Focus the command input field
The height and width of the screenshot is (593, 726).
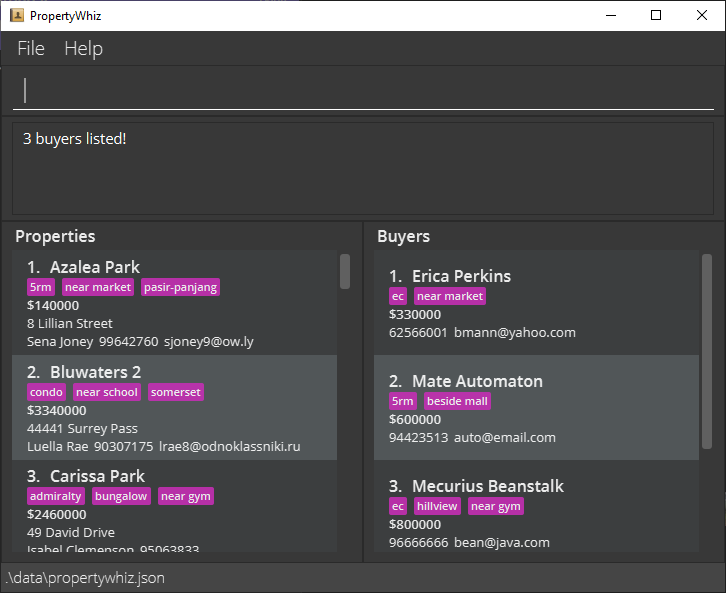(363, 90)
